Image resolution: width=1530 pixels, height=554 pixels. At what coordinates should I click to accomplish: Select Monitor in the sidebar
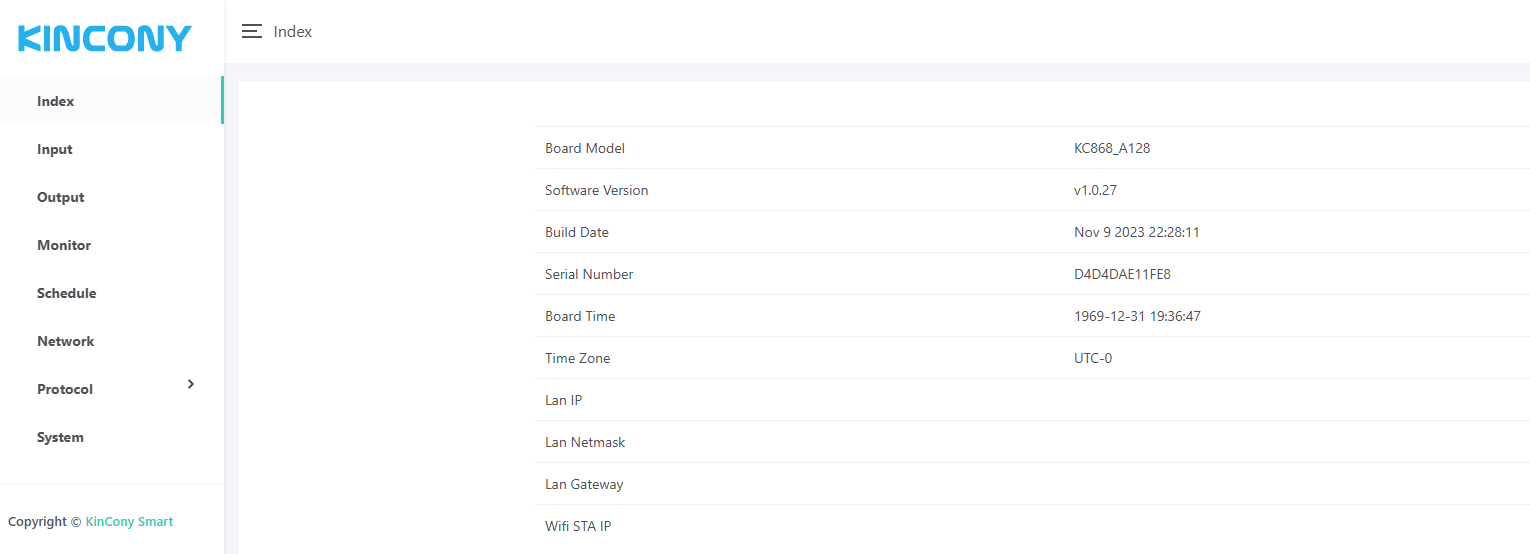64,245
